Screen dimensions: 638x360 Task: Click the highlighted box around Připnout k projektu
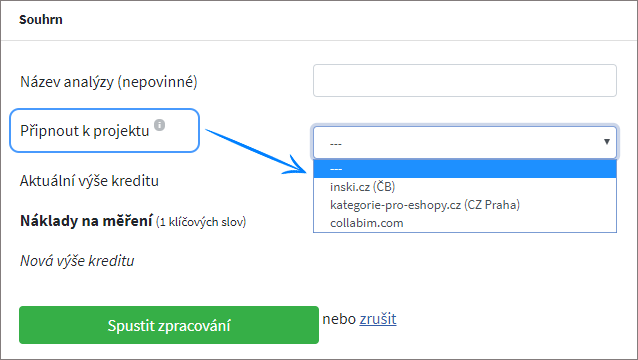click(105, 131)
